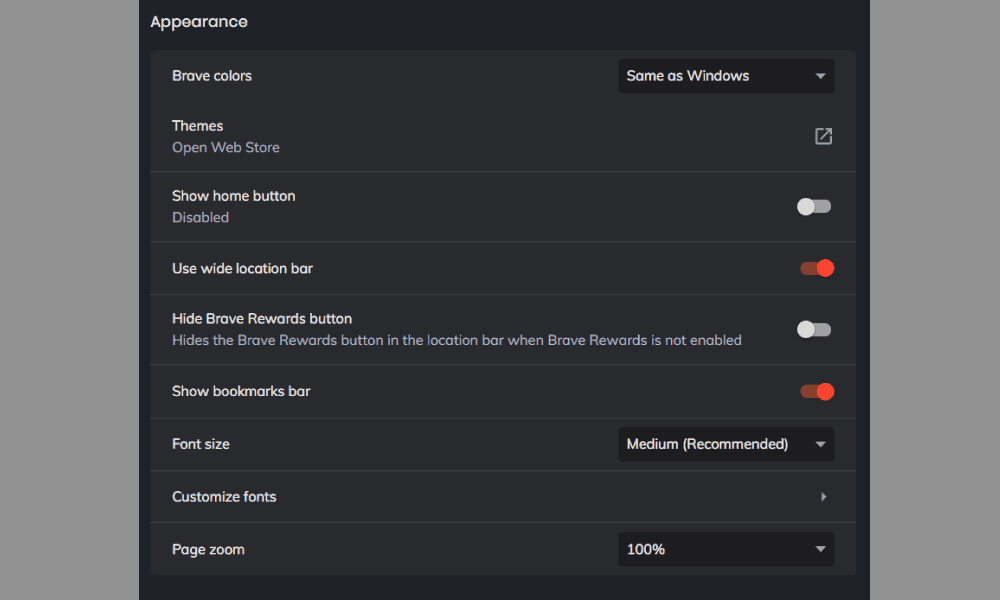Click the Use wide location bar label
The height and width of the screenshot is (600, 1000).
pos(243,268)
